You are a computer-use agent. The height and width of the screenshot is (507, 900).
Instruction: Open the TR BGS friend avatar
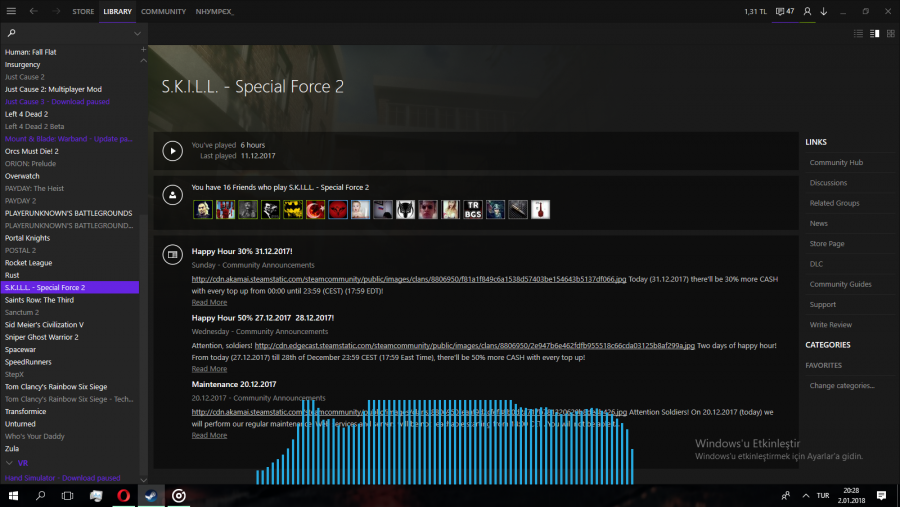pos(473,210)
